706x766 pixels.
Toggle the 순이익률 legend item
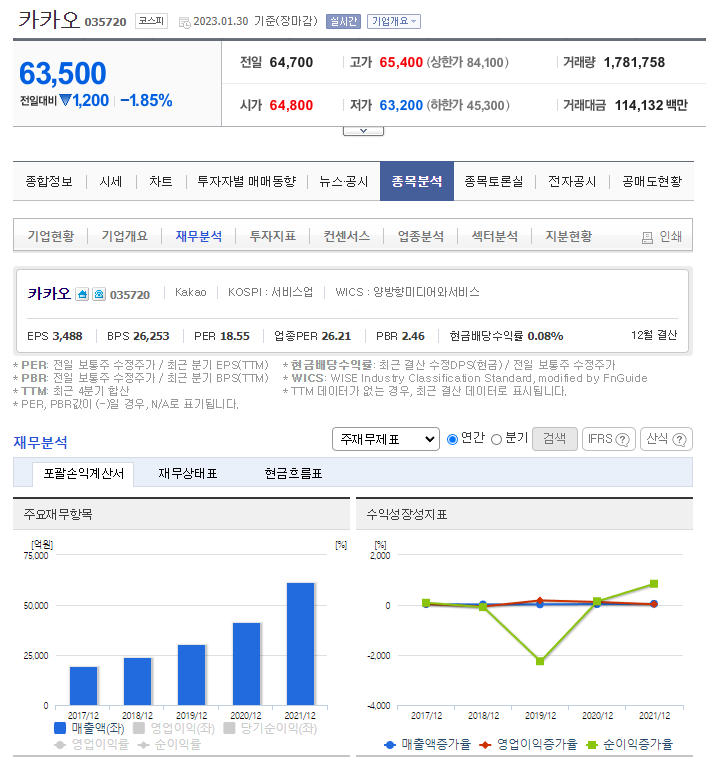tap(170, 745)
